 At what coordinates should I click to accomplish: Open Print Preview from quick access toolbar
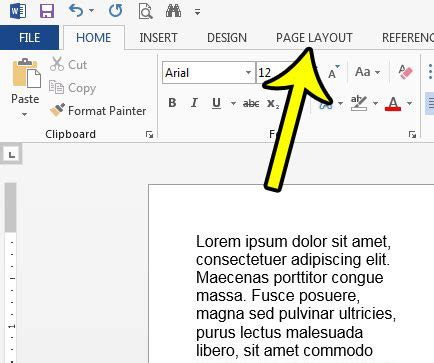(x=145, y=12)
